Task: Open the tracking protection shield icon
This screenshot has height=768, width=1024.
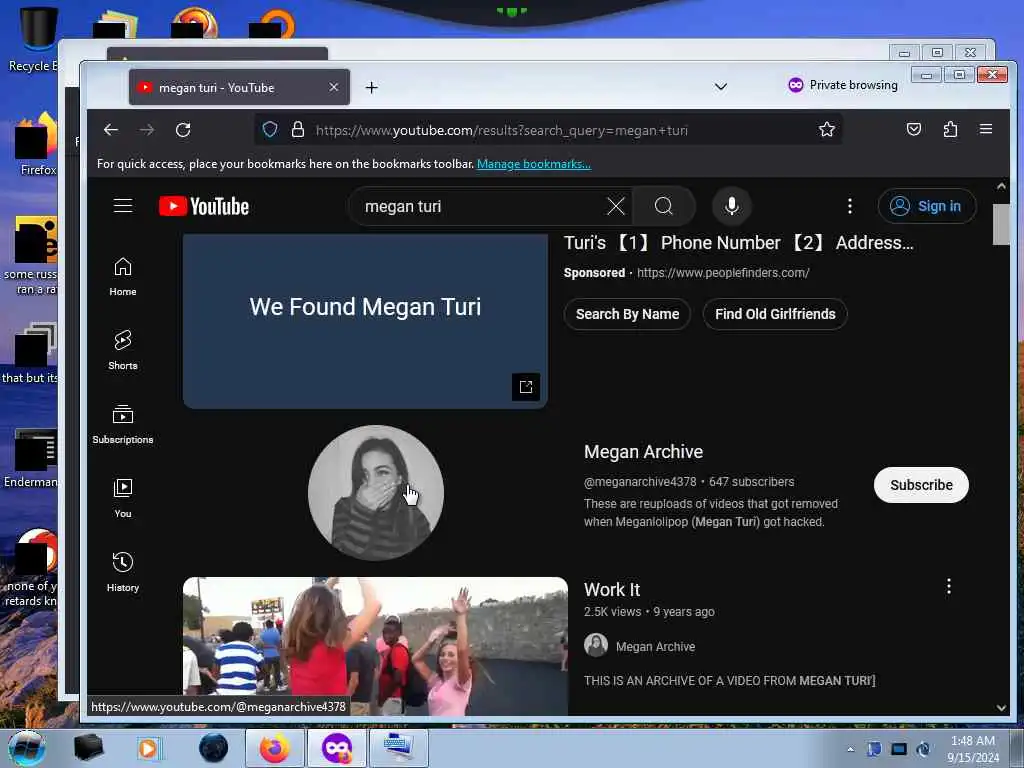Action: click(270, 130)
